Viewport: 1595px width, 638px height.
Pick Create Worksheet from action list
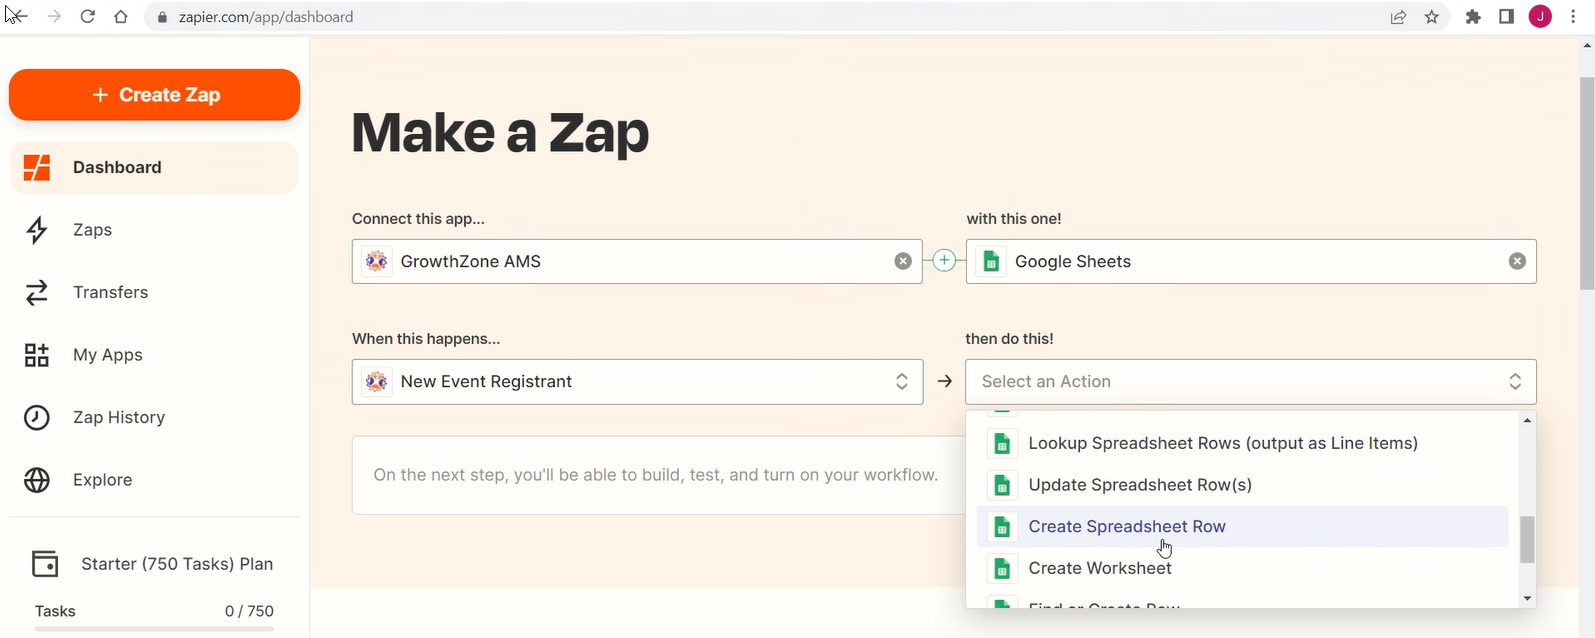point(1100,568)
